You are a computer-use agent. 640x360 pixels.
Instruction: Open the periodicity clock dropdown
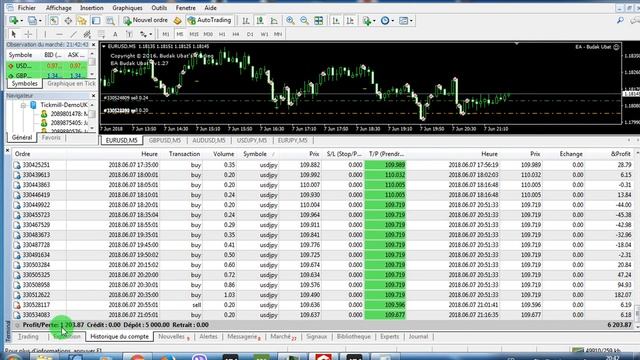pos(387,20)
